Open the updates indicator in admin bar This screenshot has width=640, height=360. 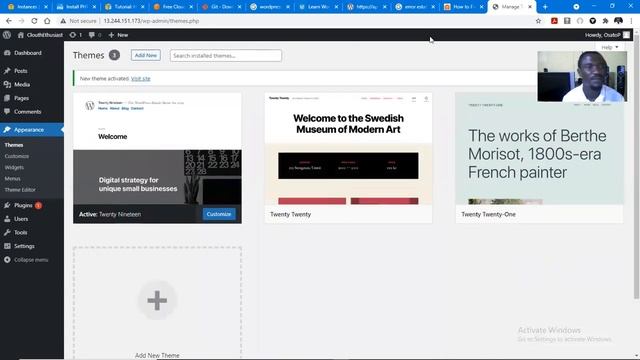coord(76,35)
